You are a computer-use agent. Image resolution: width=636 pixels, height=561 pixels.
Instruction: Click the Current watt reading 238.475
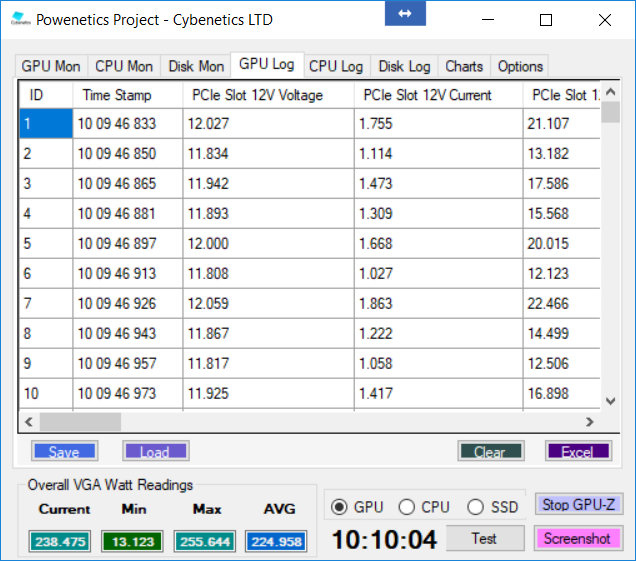point(60,541)
